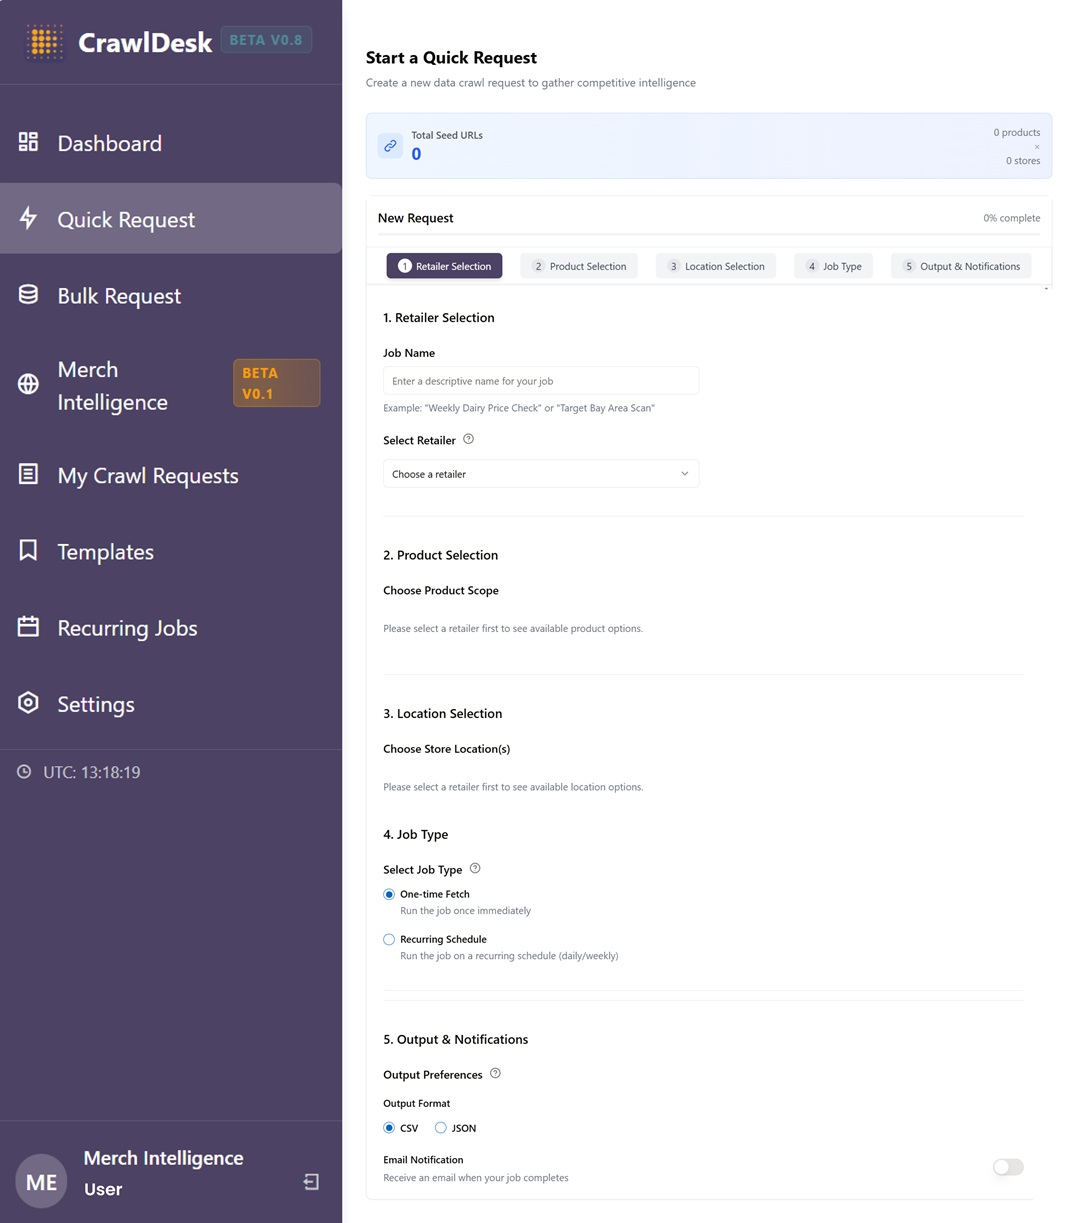The width and height of the screenshot is (1080, 1223).
Task: Select the Recurring Schedule radio option
Action: (x=389, y=939)
